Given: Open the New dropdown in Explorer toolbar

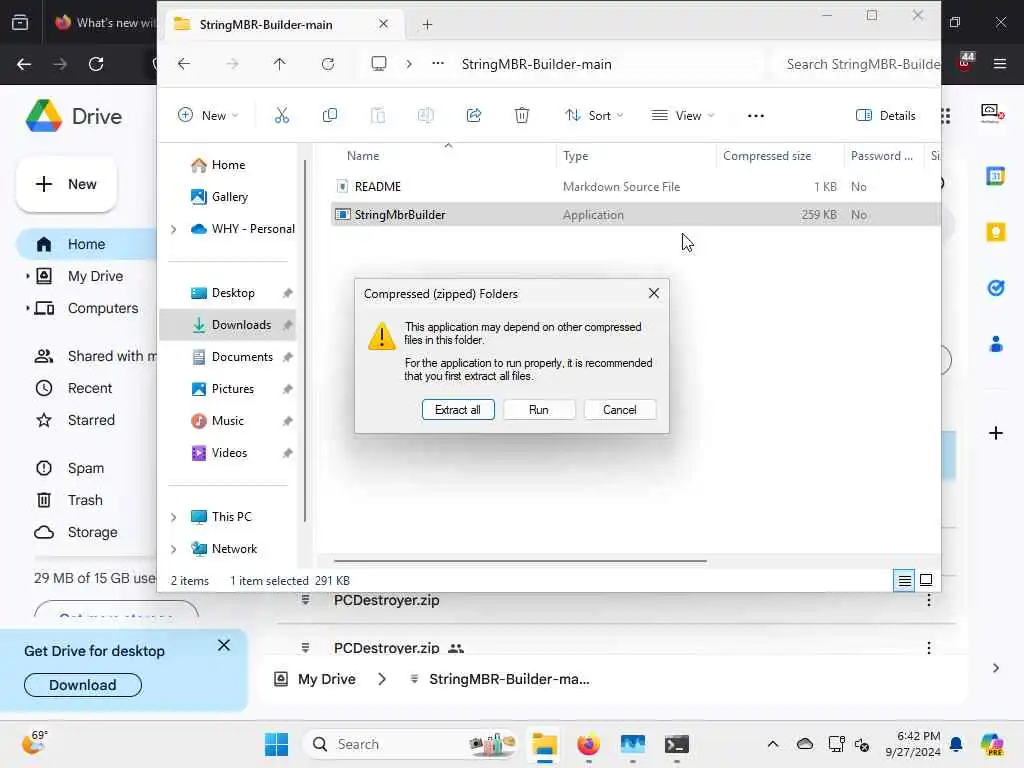Looking at the screenshot, I should pyautogui.click(x=208, y=116).
